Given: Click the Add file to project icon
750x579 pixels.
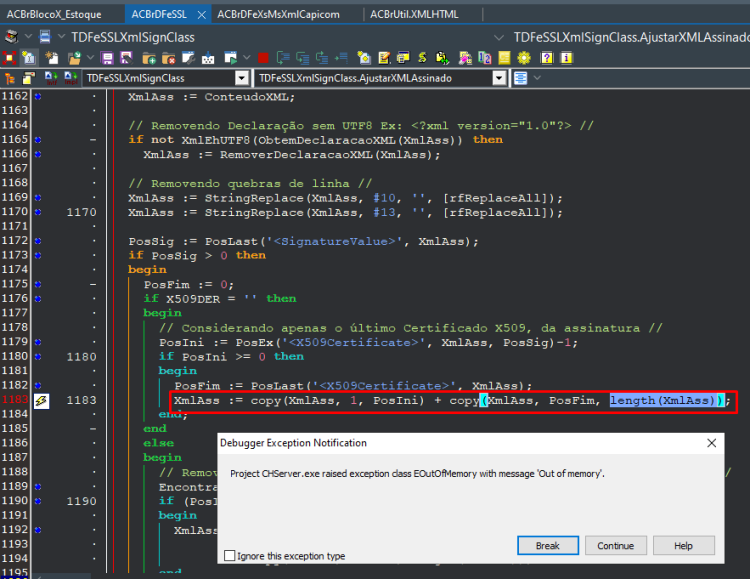Looking at the screenshot, I should coord(149,58).
